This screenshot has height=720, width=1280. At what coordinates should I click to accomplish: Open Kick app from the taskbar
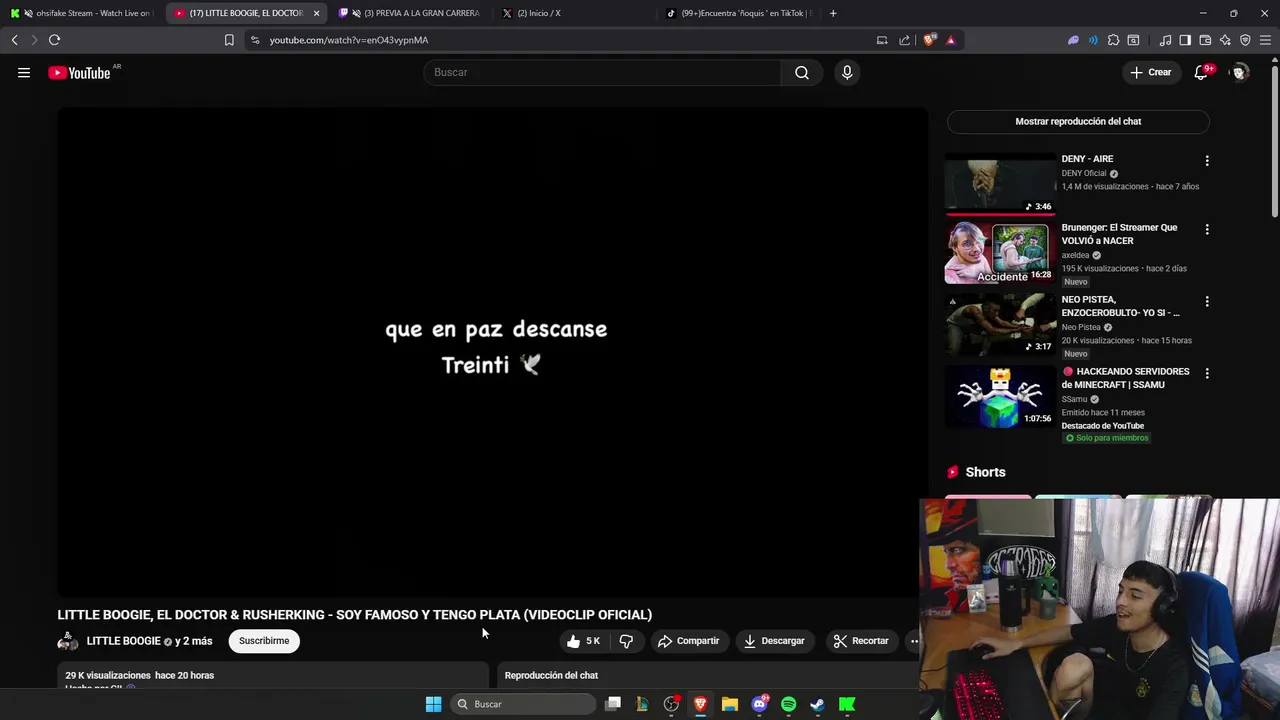(847, 704)
